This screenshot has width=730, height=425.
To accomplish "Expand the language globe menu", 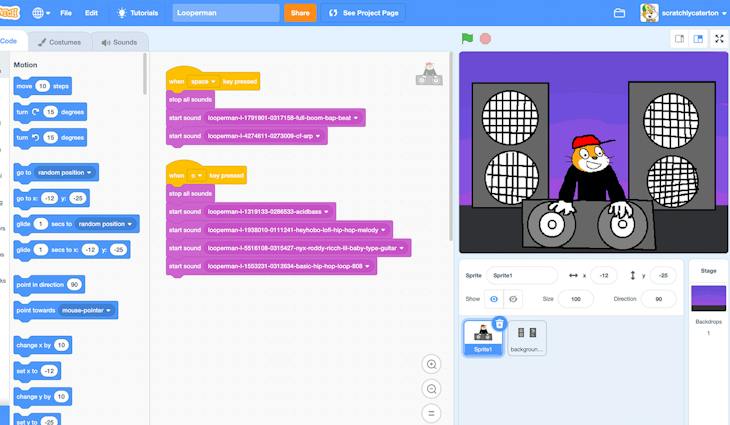I will pyautogui.click(x=41, y=13).
